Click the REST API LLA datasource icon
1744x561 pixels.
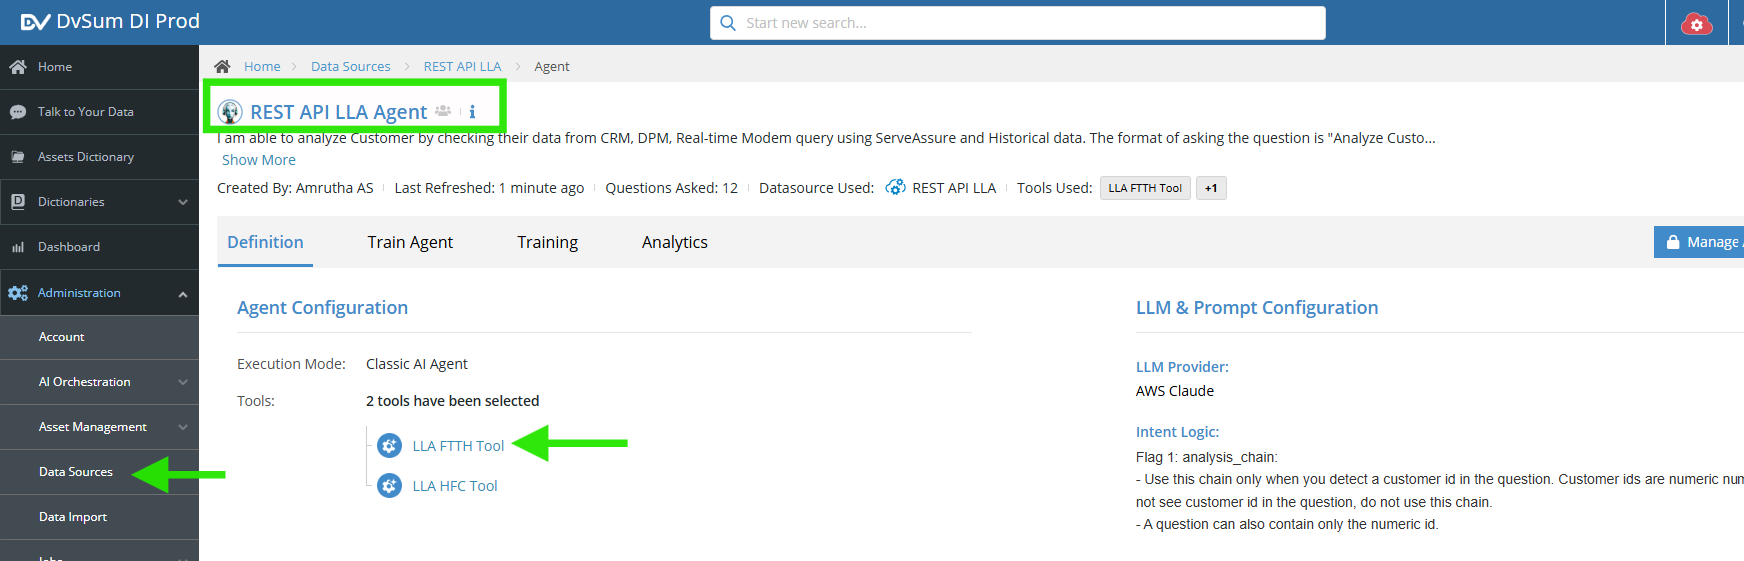pyautogui.click(x=896, y=187)
